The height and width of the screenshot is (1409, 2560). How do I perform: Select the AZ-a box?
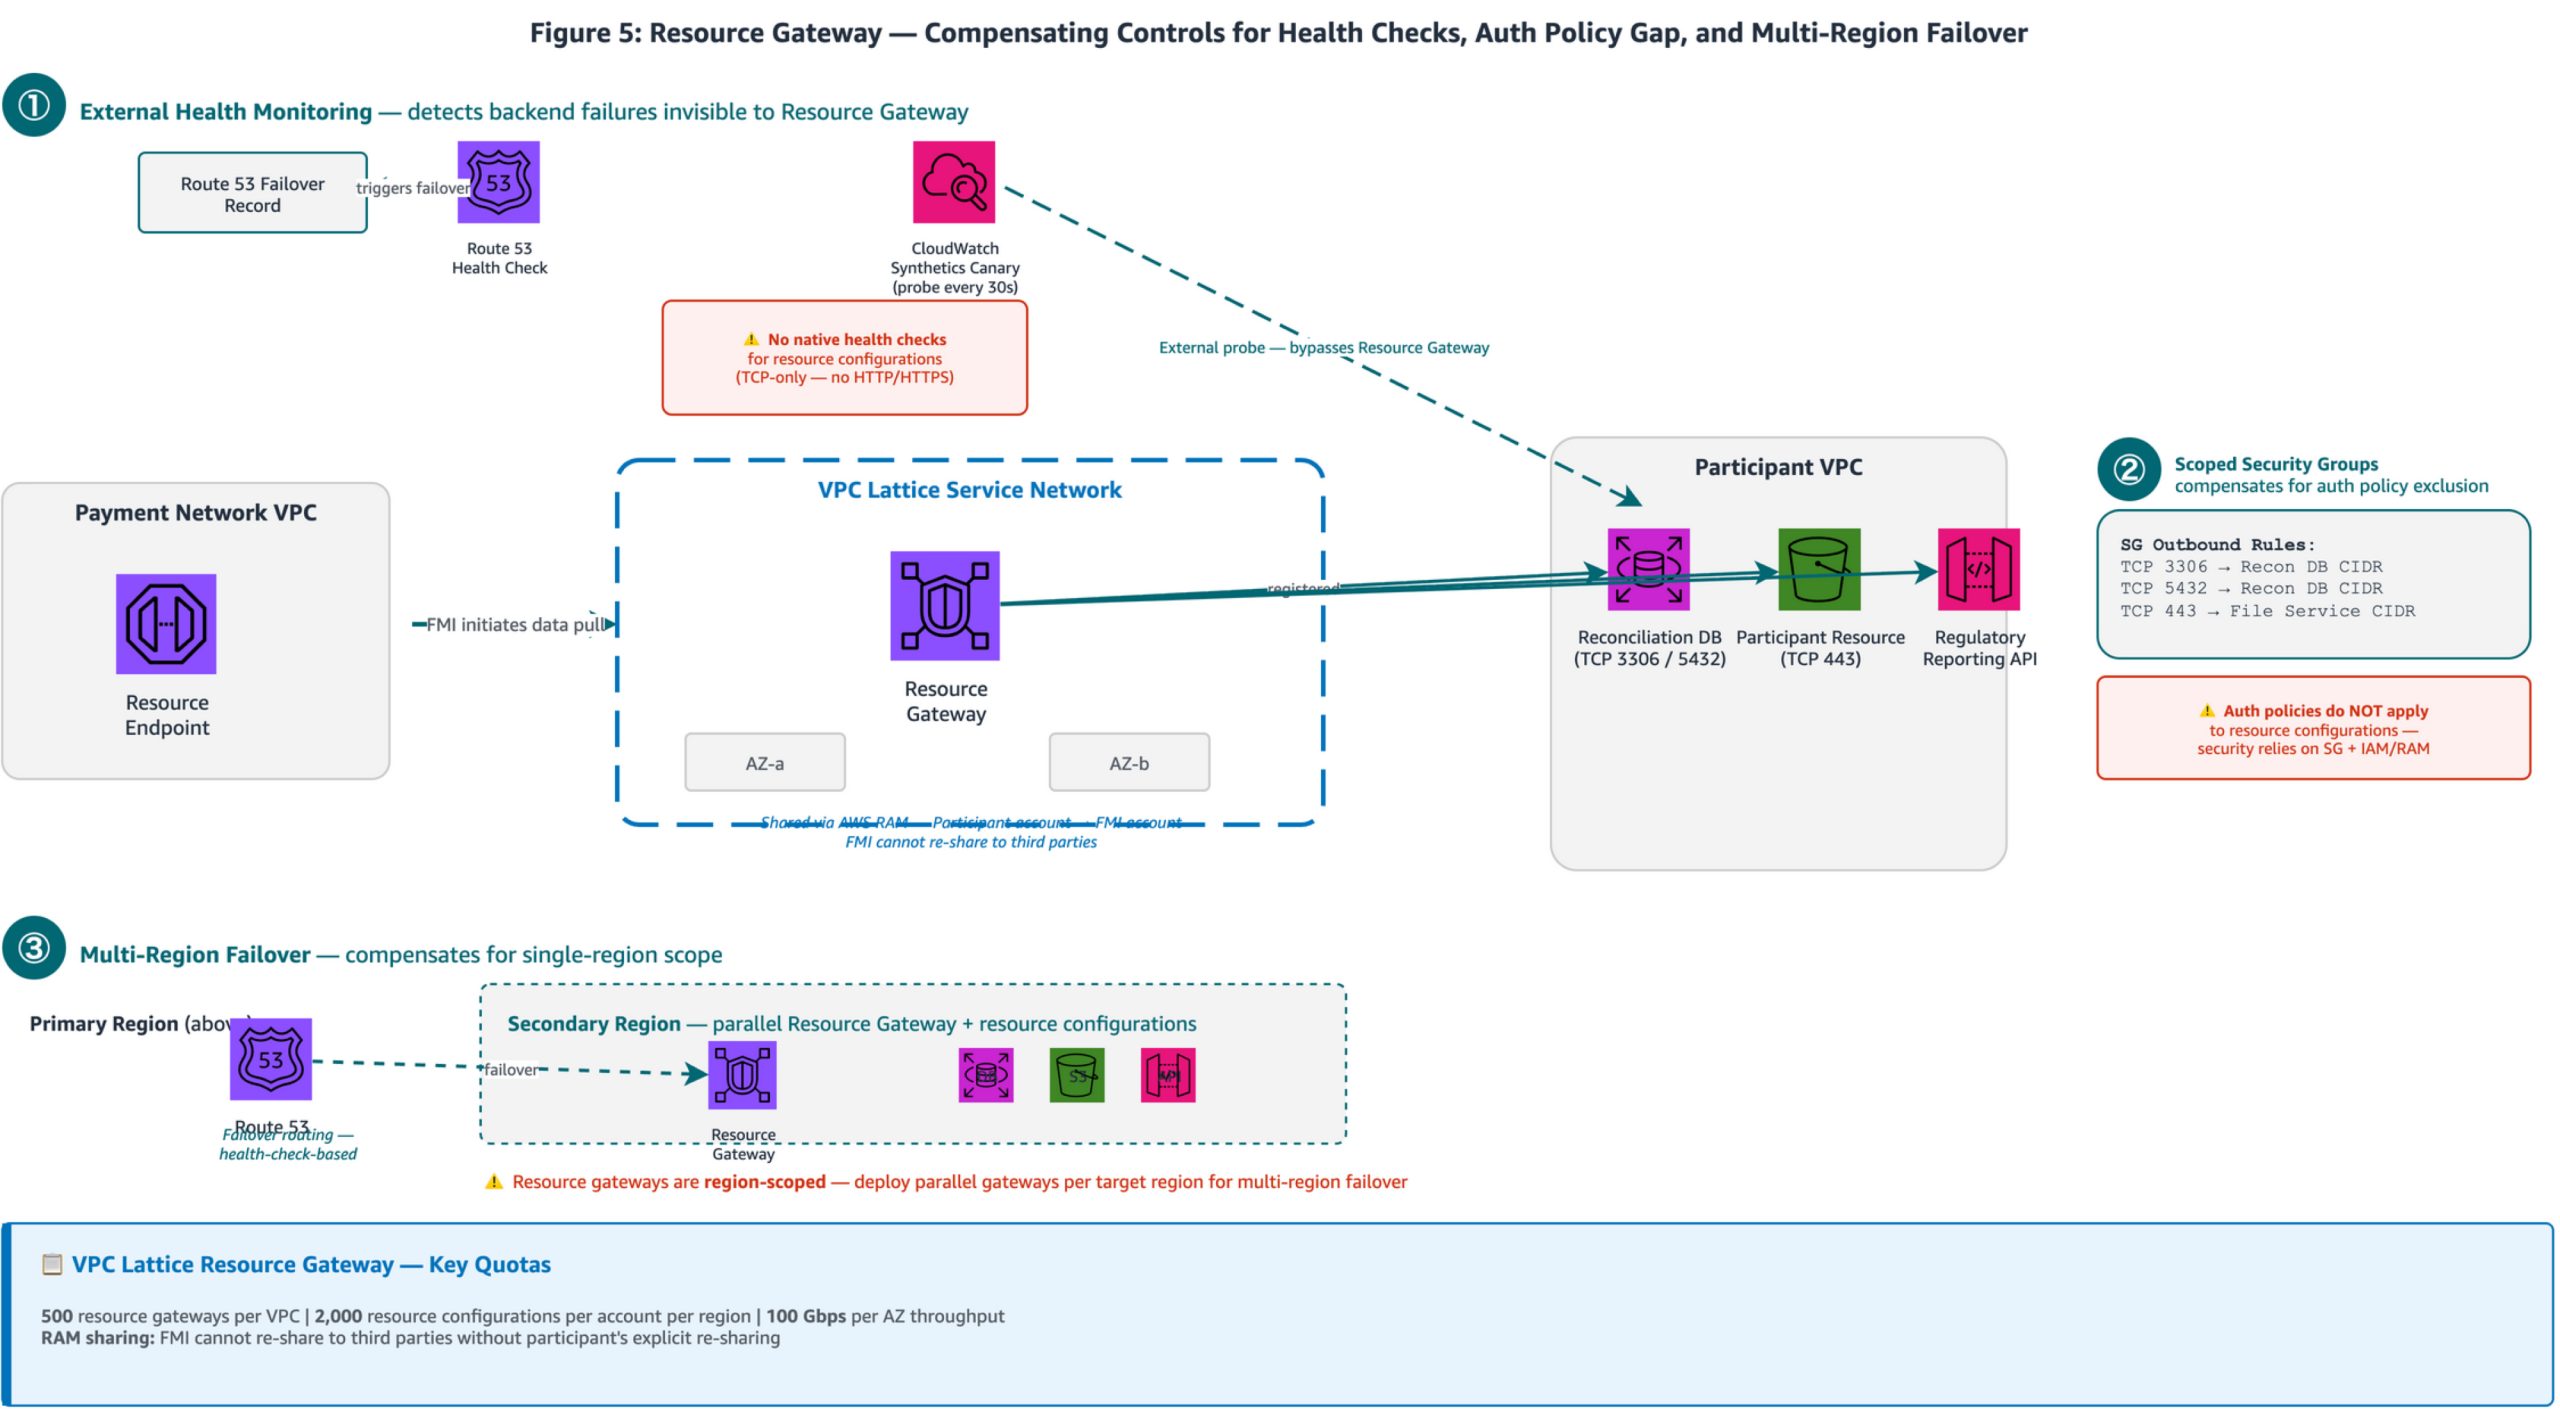click(x=764, y=762)
